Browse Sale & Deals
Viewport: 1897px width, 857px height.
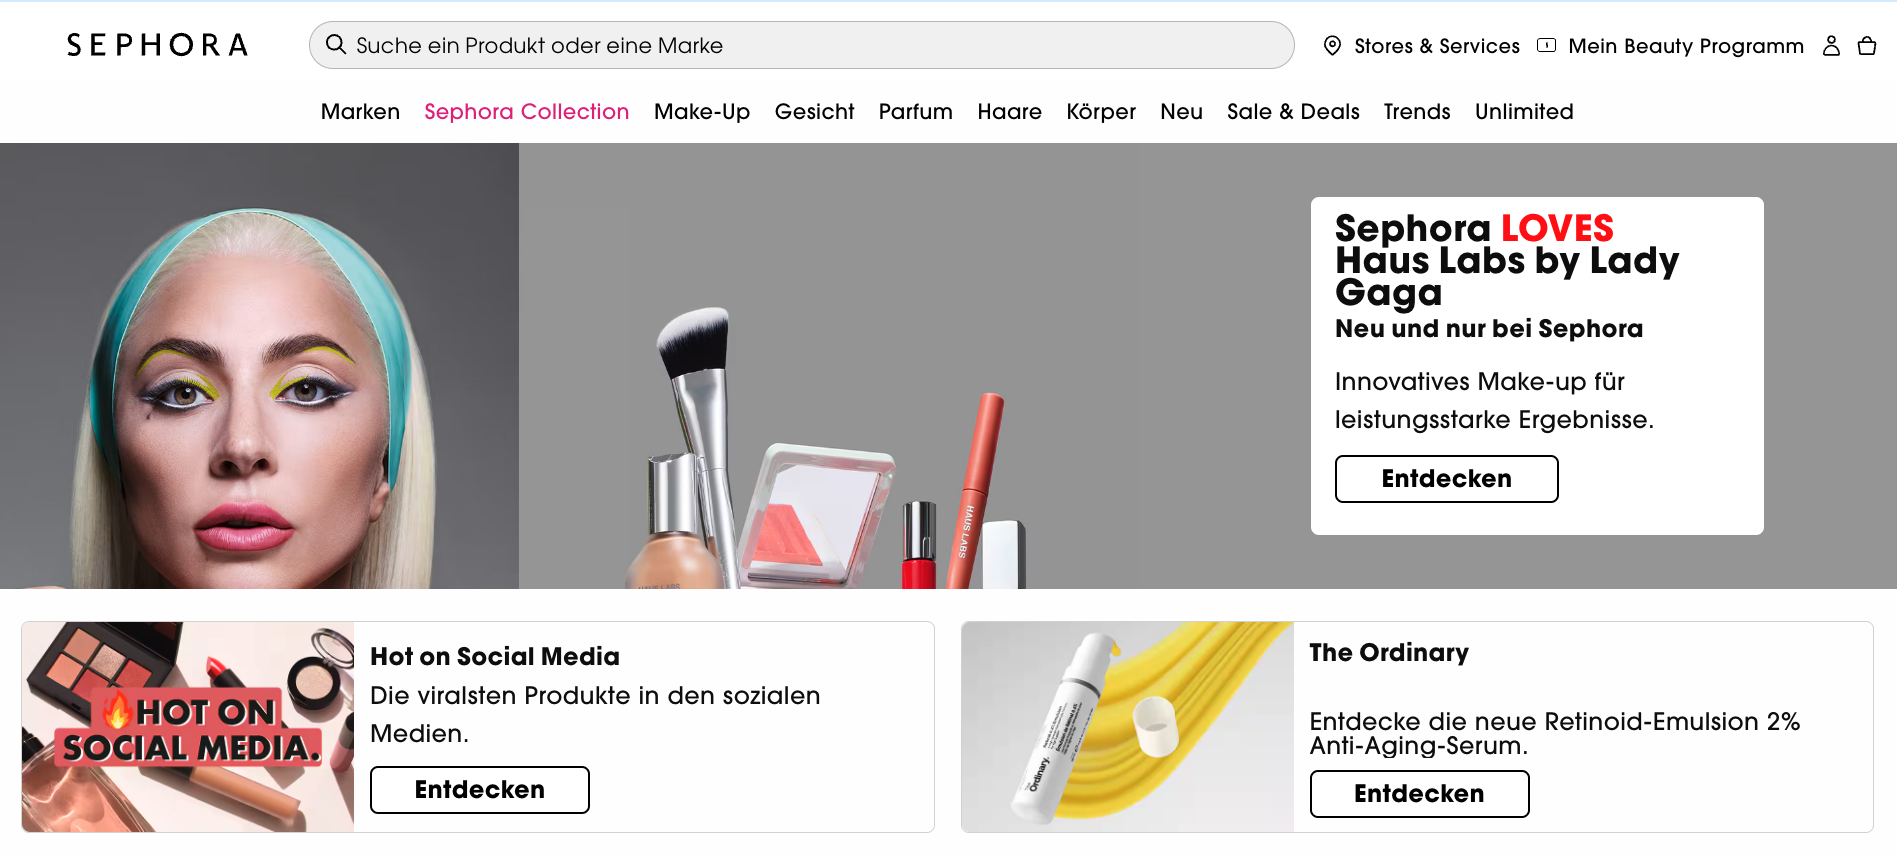1293,111
